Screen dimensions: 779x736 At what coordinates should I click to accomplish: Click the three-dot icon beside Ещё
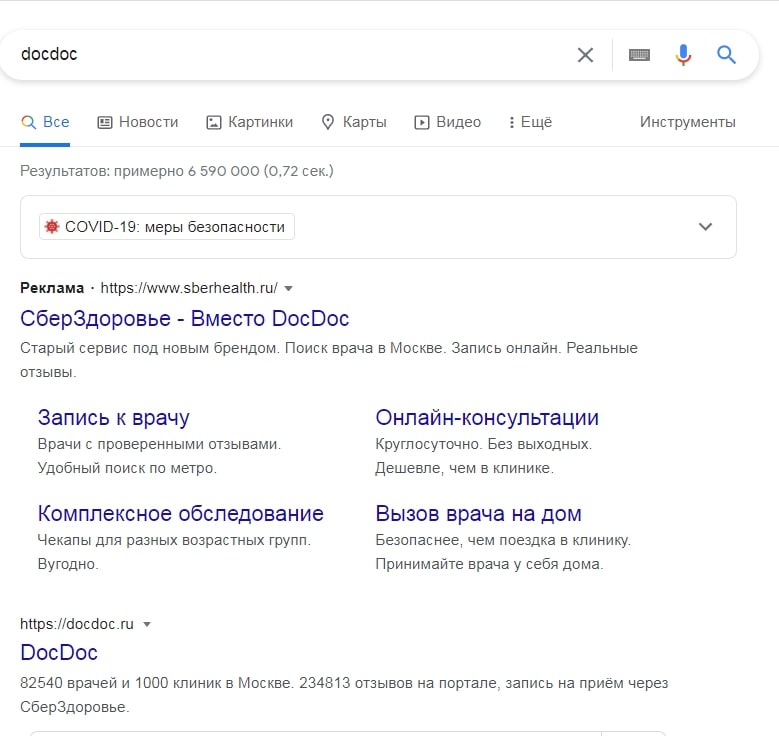512,122
